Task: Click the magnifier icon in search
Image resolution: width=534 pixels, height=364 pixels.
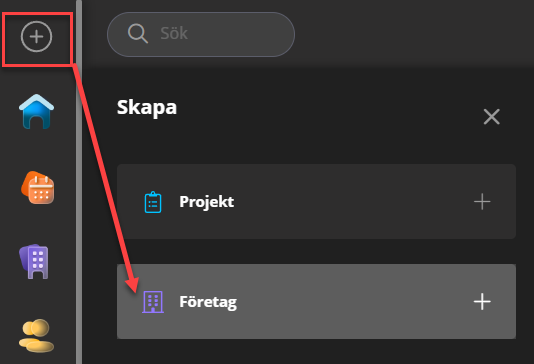Action: click(x=138, y=33)
